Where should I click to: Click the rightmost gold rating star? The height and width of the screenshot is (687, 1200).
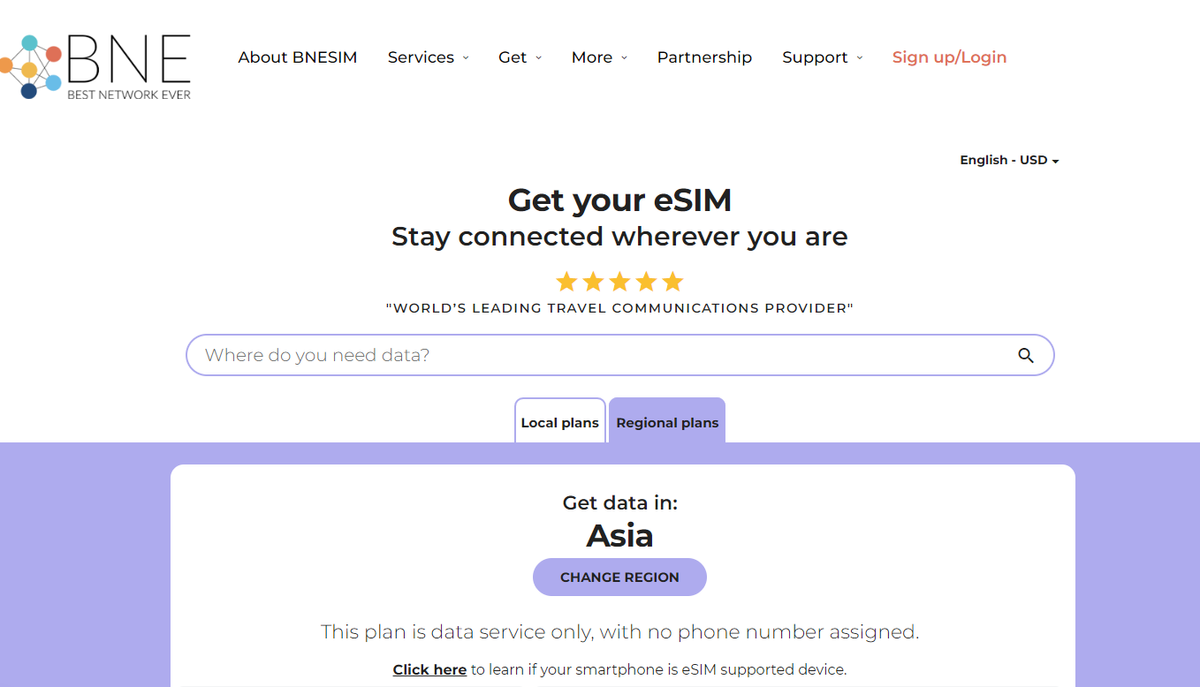672,281
